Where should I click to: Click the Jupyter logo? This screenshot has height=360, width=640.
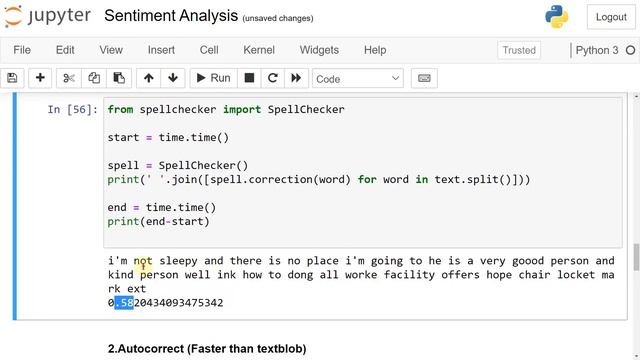48,16
